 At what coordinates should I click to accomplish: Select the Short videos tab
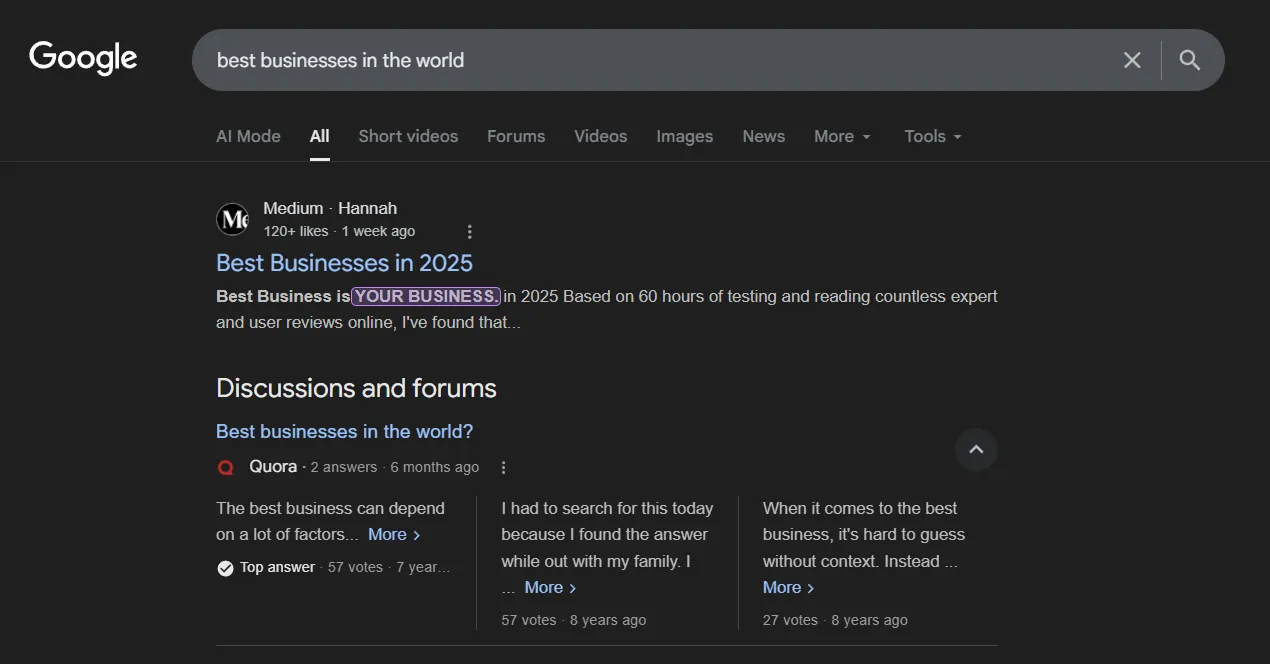tap(408, 137)
